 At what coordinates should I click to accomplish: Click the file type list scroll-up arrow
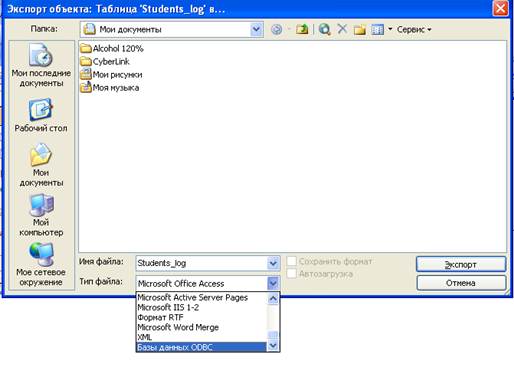(x=273, y=298)
